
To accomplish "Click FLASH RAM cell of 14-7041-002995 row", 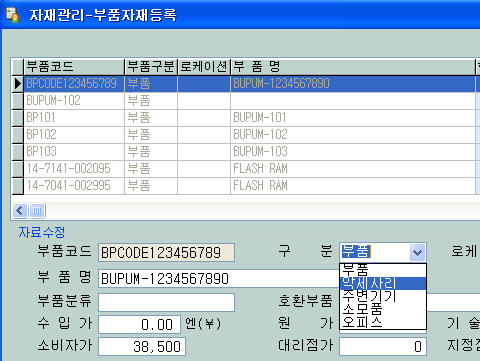I will pos(353,186).
